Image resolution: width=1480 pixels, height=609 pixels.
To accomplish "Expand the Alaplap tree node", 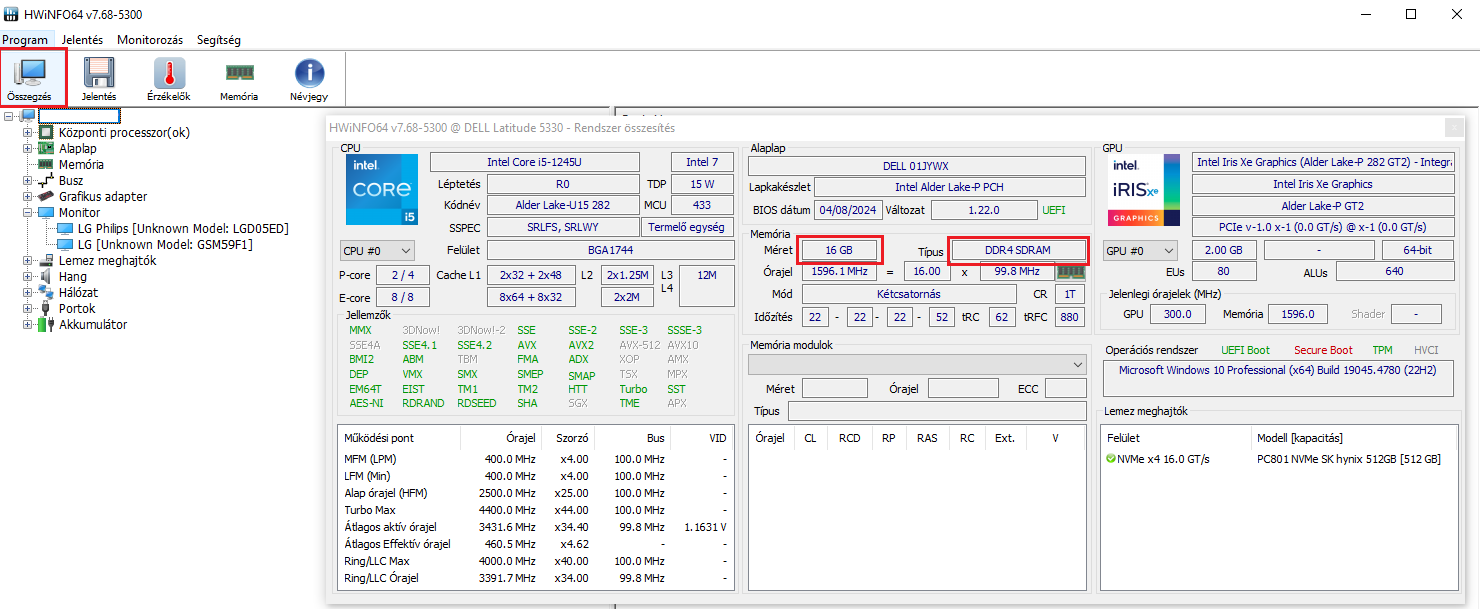I will coord(29,148).
